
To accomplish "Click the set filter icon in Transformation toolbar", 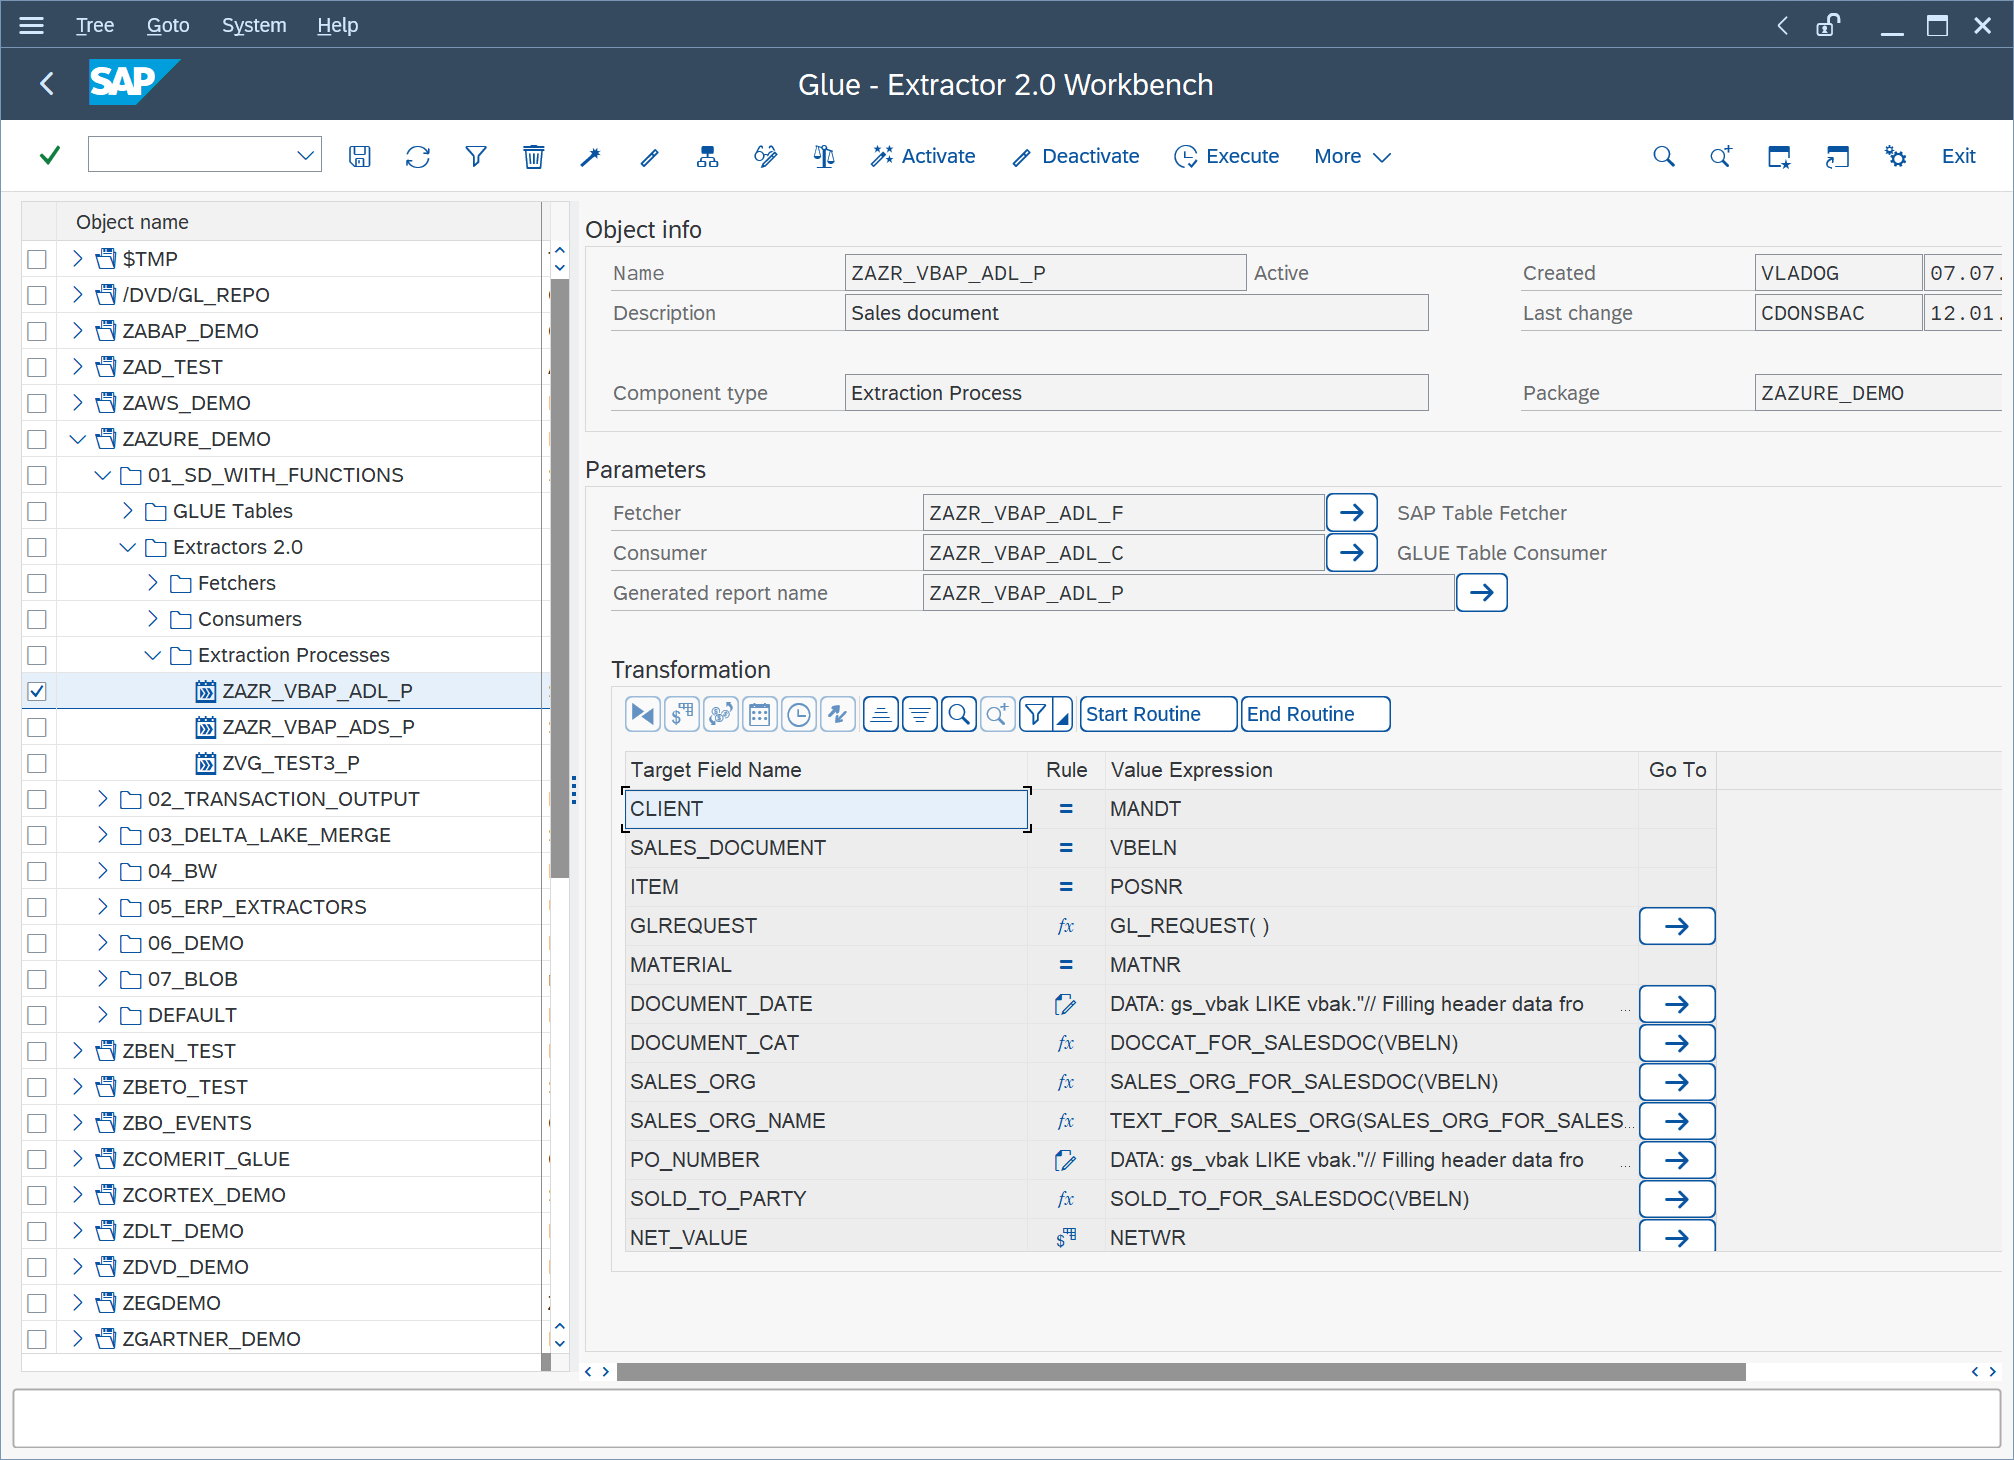I will click(1036, 715).
